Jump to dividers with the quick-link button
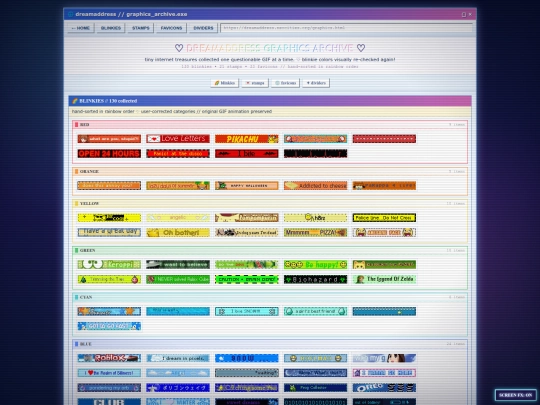The image size is (540, 405). coord(316,83)
